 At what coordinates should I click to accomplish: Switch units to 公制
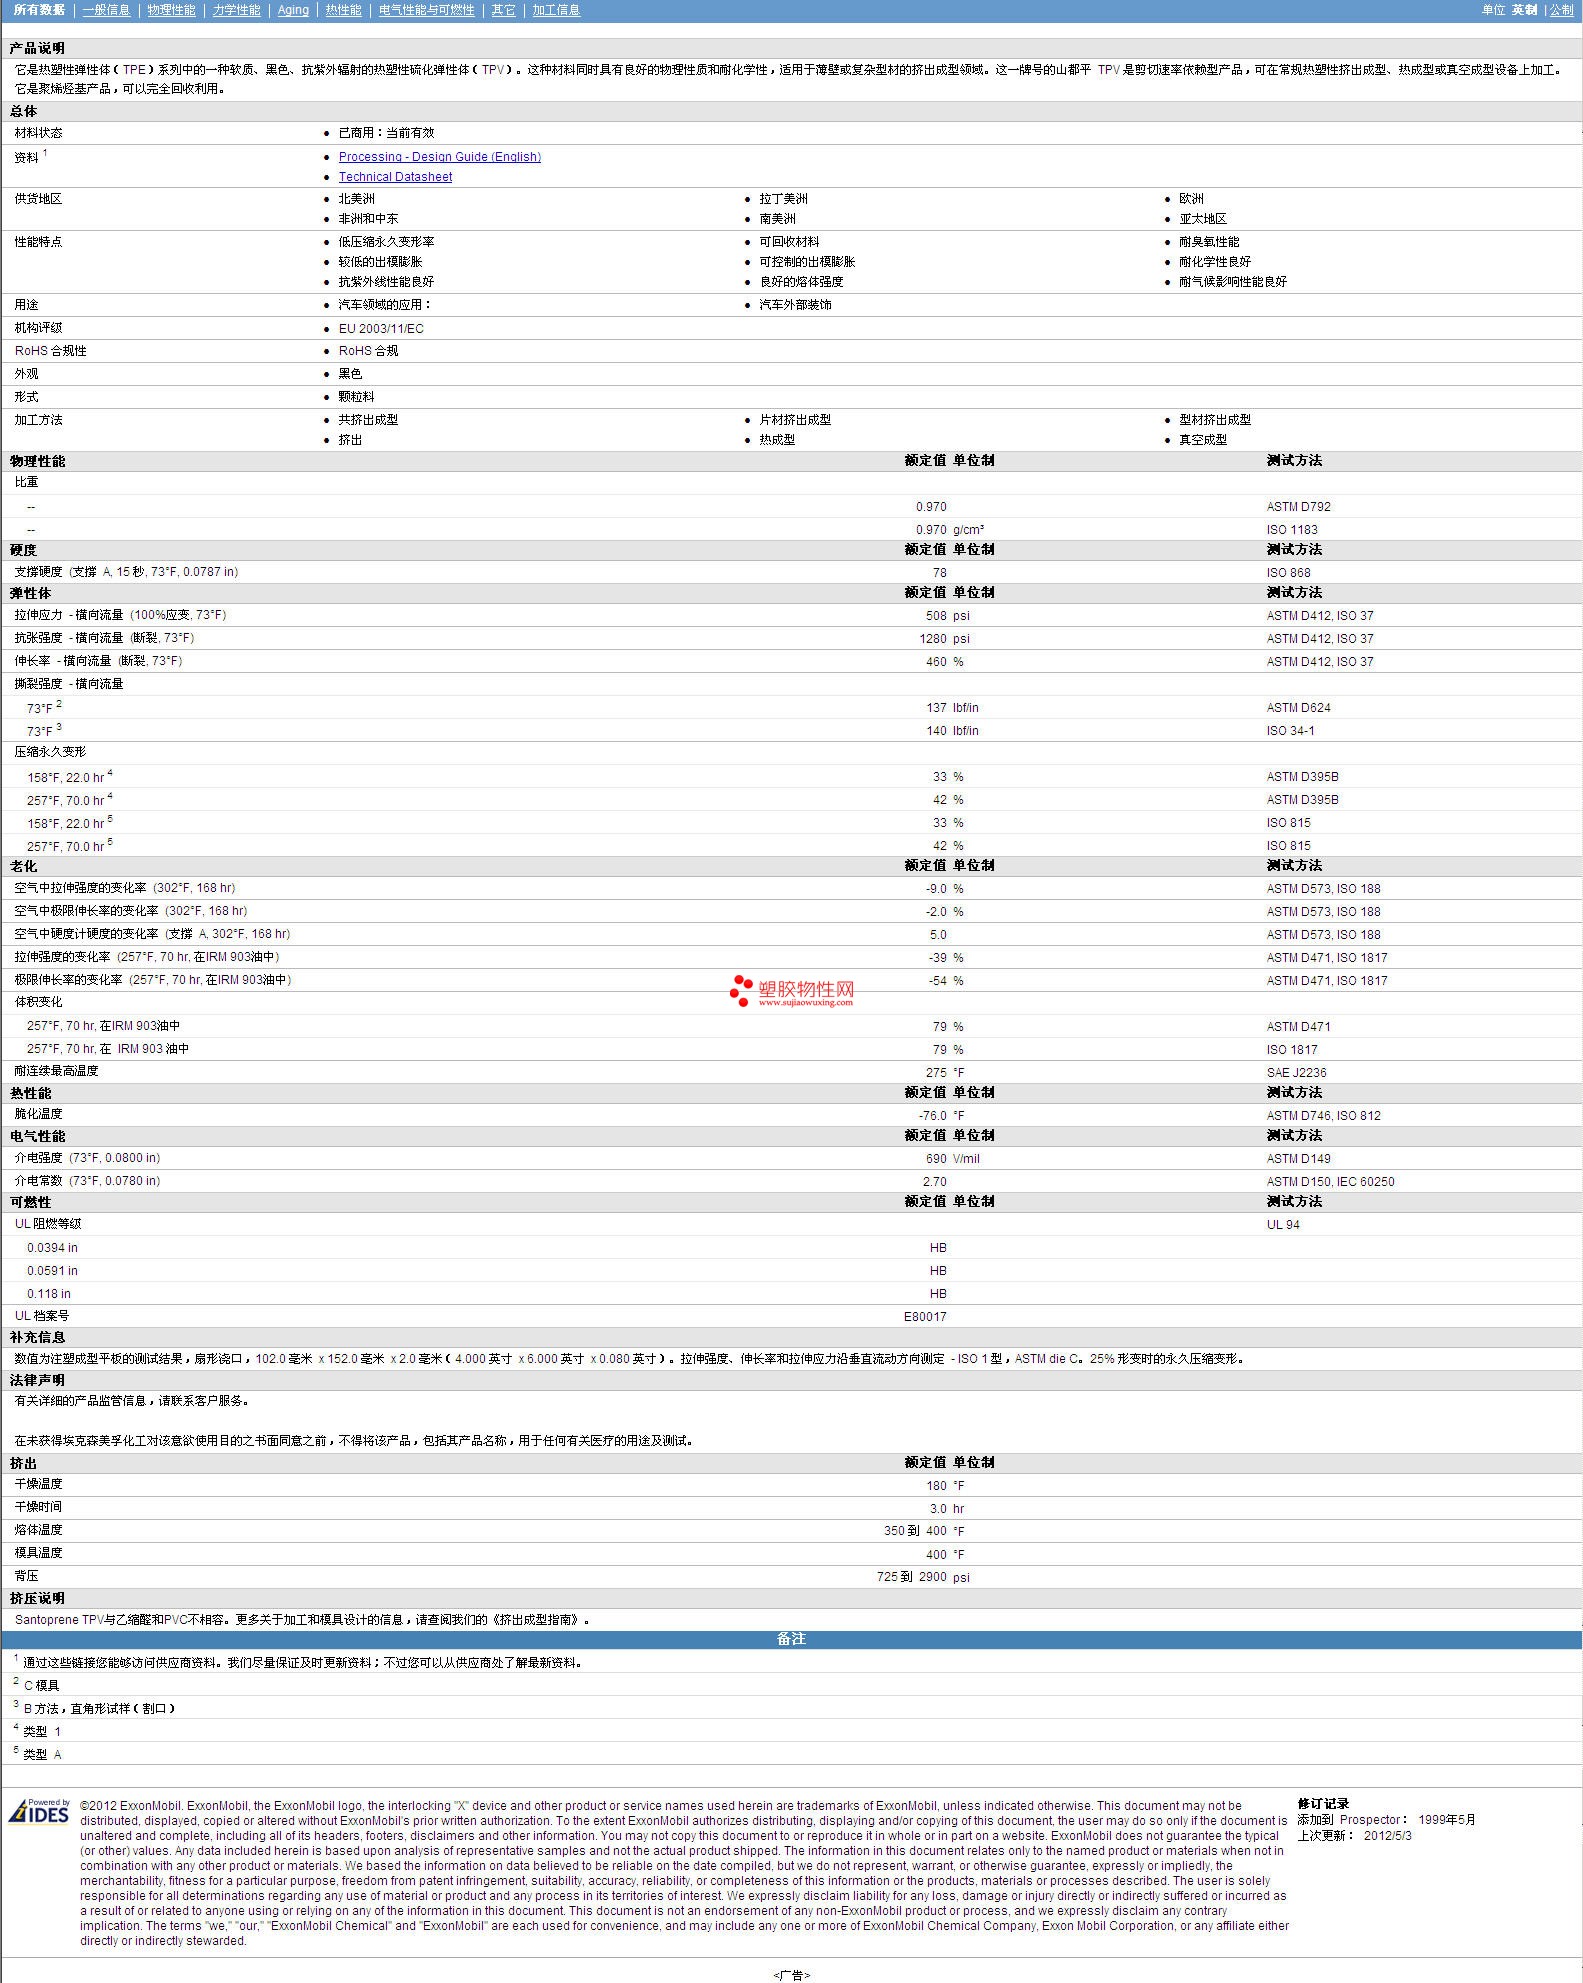(1561, 10)
